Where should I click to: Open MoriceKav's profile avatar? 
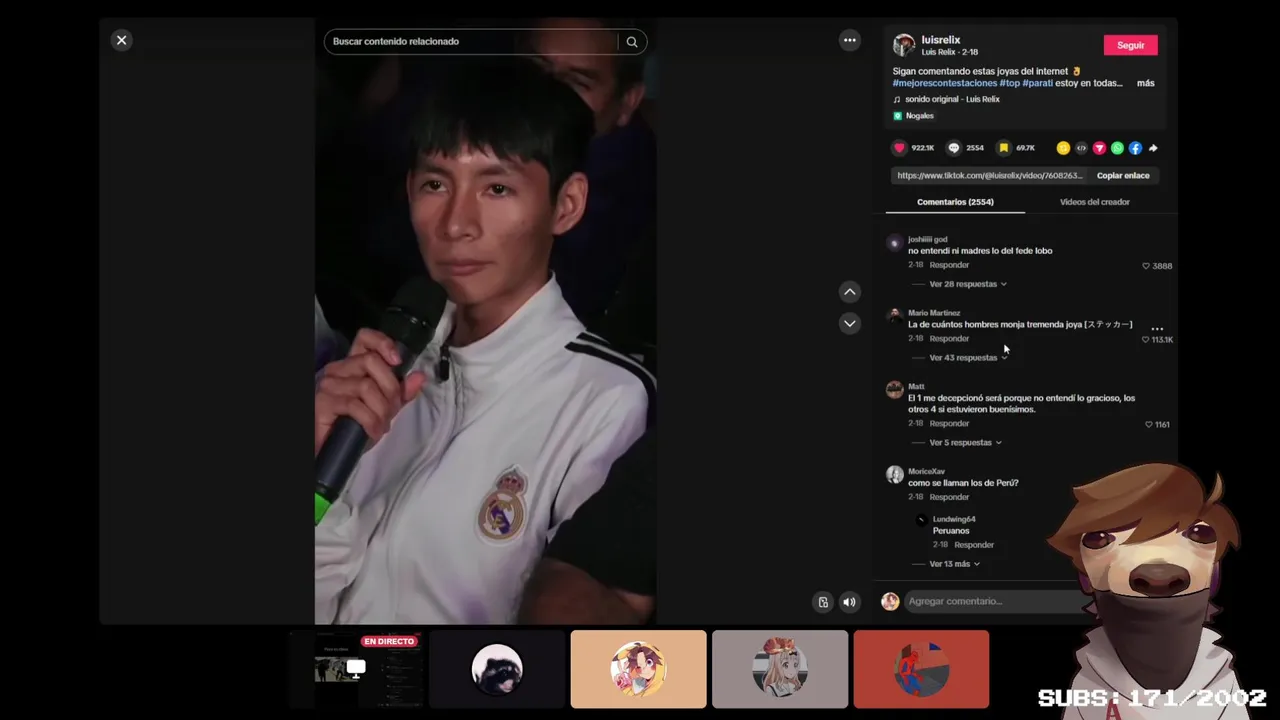click(x=895, y=475)
